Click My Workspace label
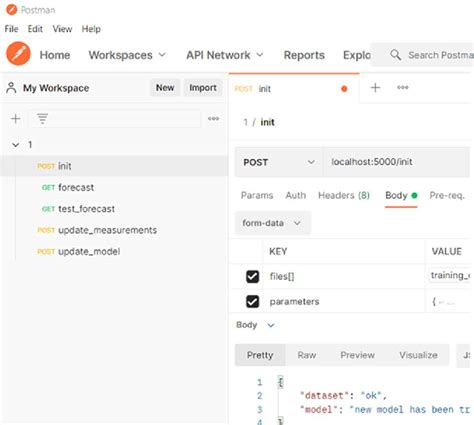The height and width of the screenshot is (425, 474). (56, 88)
